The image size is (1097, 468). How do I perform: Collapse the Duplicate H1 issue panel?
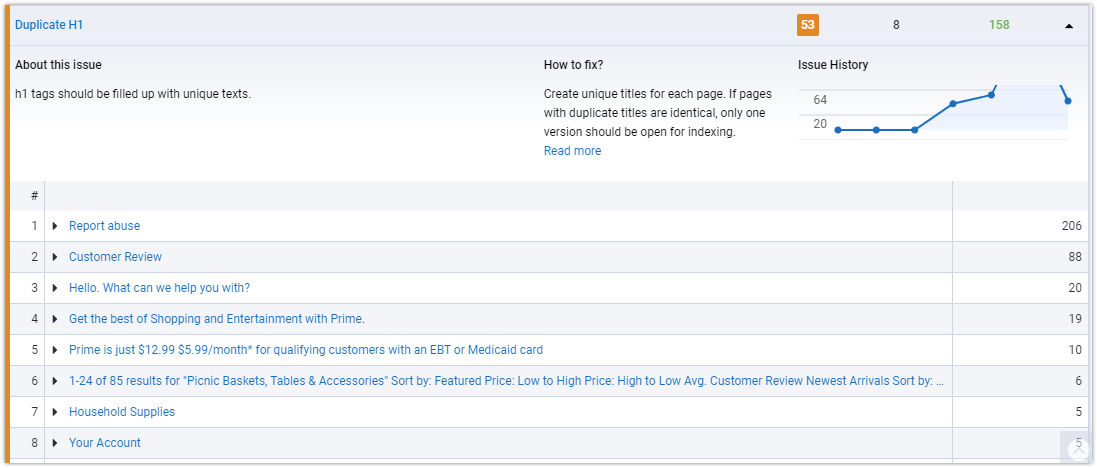pyautogui.click(x=1068, y=26)
